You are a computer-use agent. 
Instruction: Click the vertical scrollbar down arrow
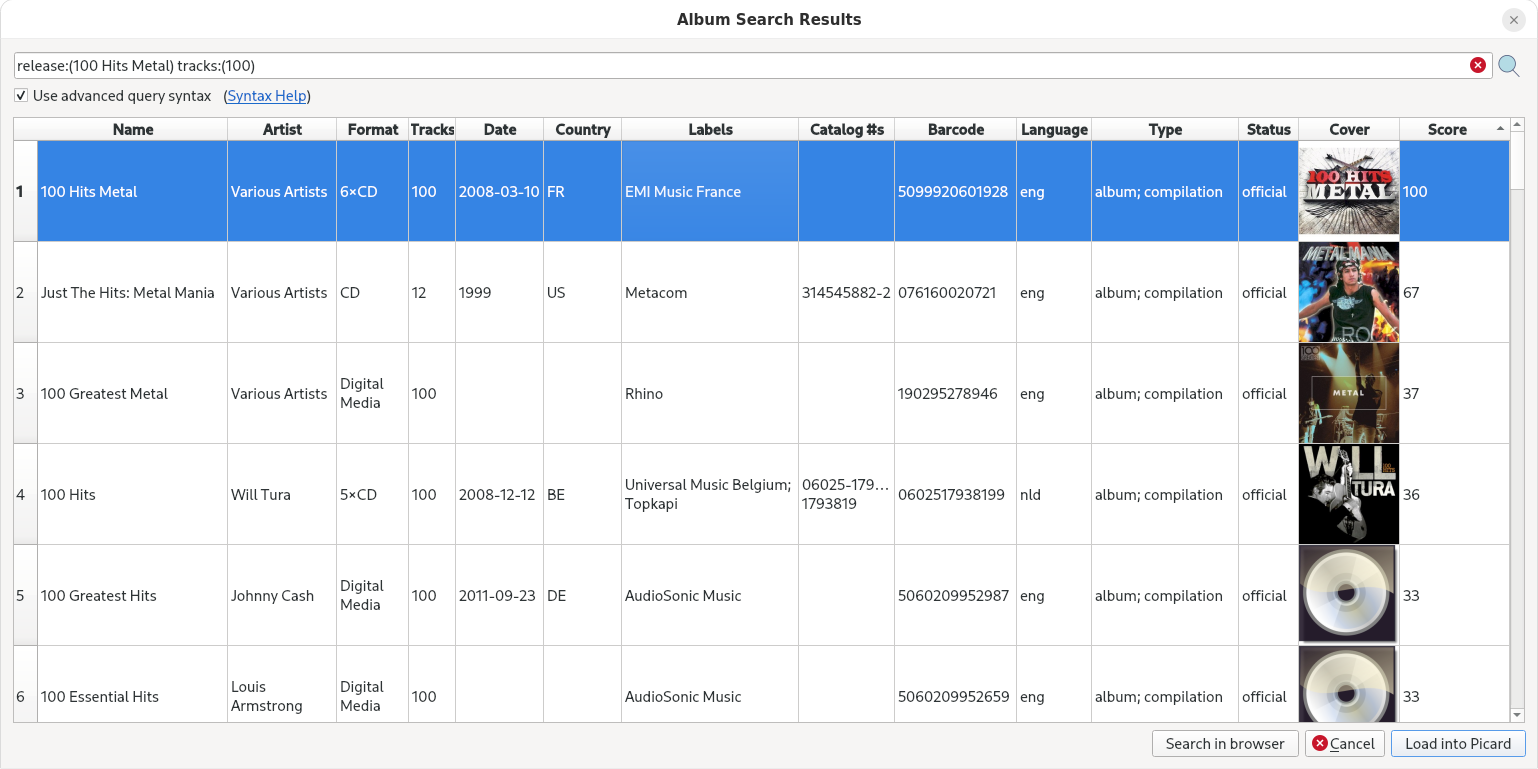pyautogui.click(x=1517, y=714)
